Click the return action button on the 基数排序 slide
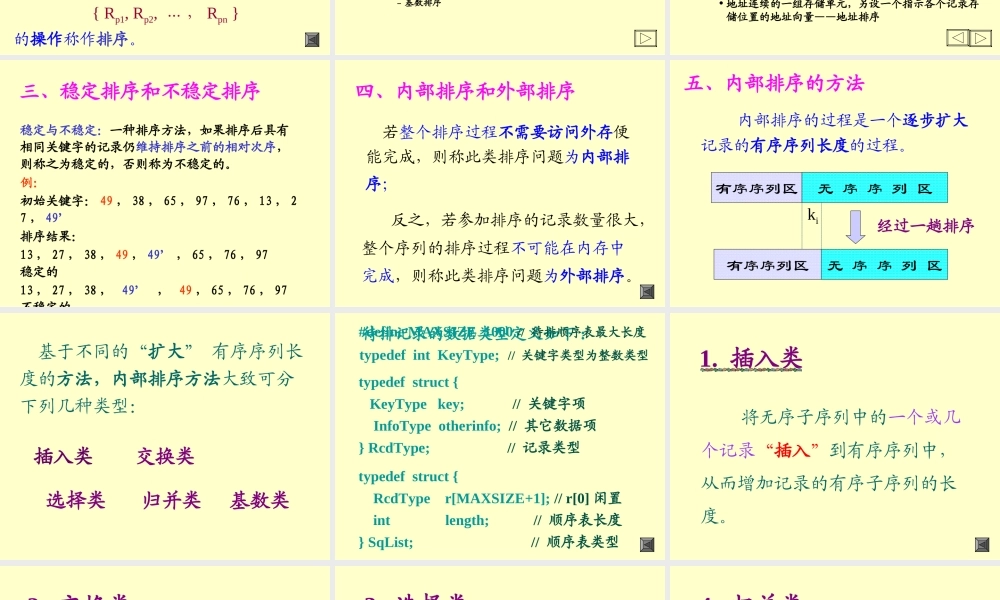The width and height of the screenshot is (1000, 600). click(312, 39)
